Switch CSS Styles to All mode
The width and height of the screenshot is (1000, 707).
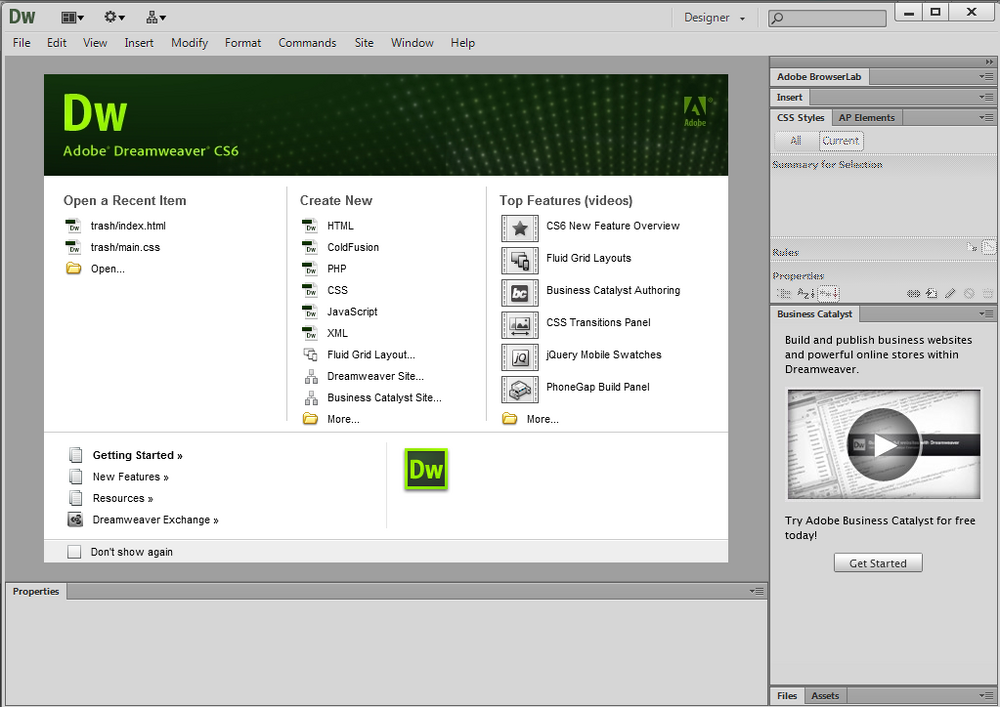coord(795,140)
